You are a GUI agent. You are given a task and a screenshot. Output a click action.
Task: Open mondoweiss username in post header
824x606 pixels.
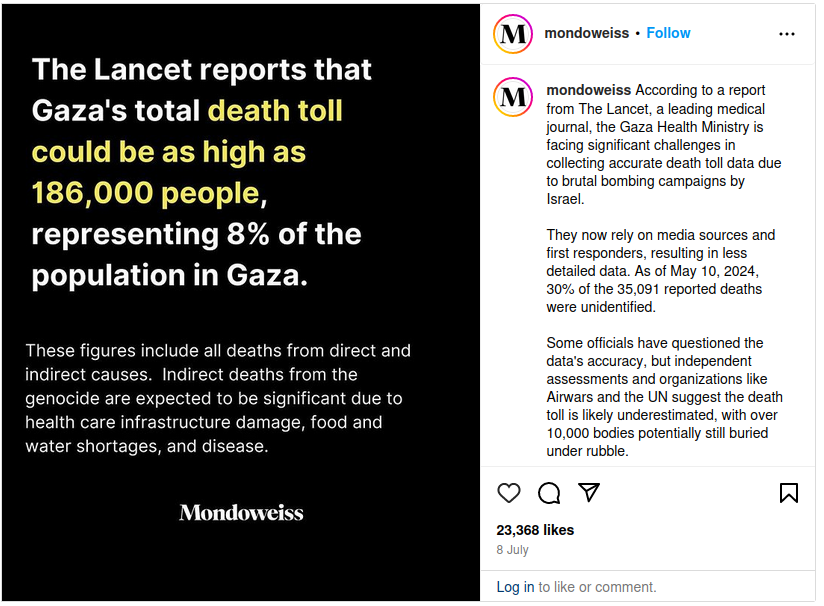click(x=586, y=33)
